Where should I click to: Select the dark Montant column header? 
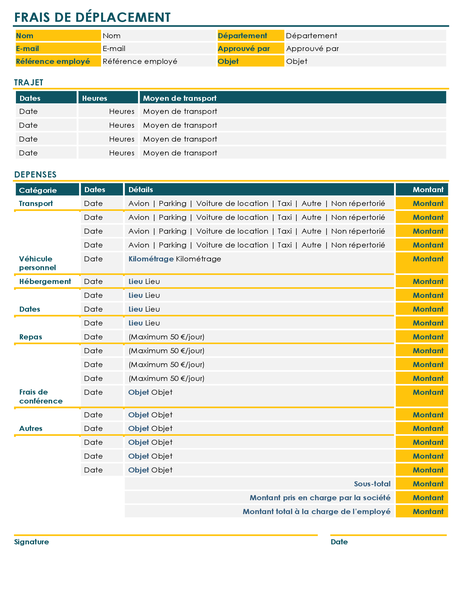[421, 190]
